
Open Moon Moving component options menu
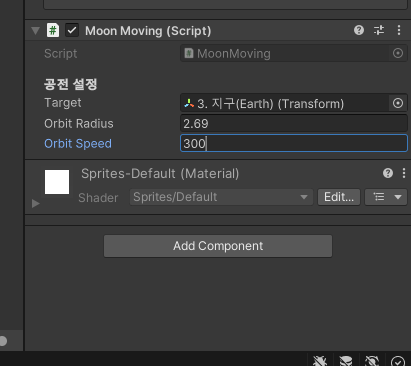(399, 30)
